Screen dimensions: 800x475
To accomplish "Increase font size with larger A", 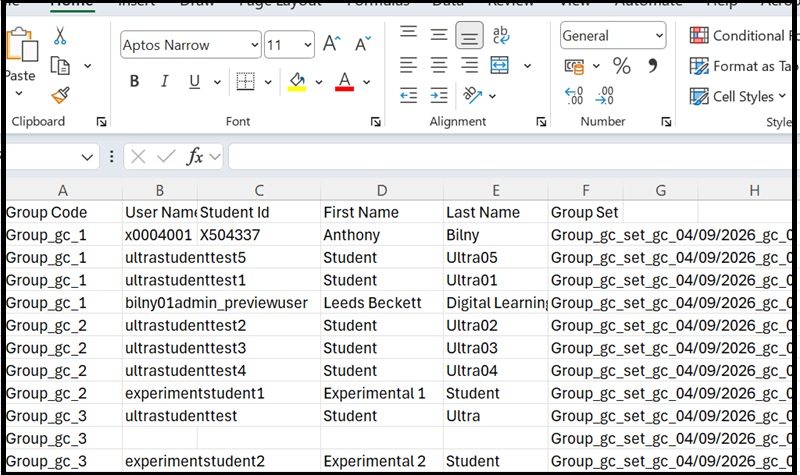I will (332, 44).
